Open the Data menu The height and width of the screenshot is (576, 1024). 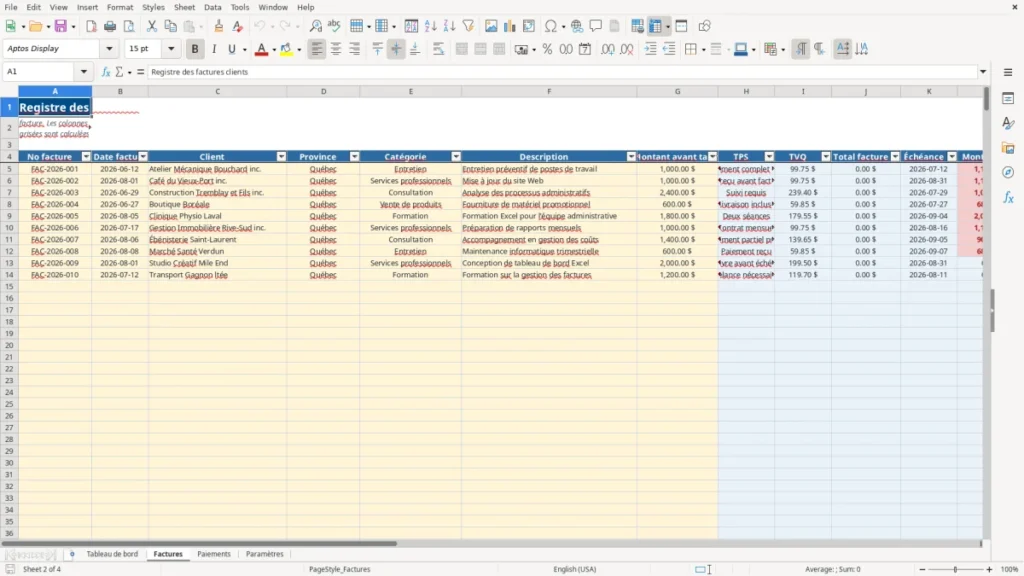tap(213, 7)
